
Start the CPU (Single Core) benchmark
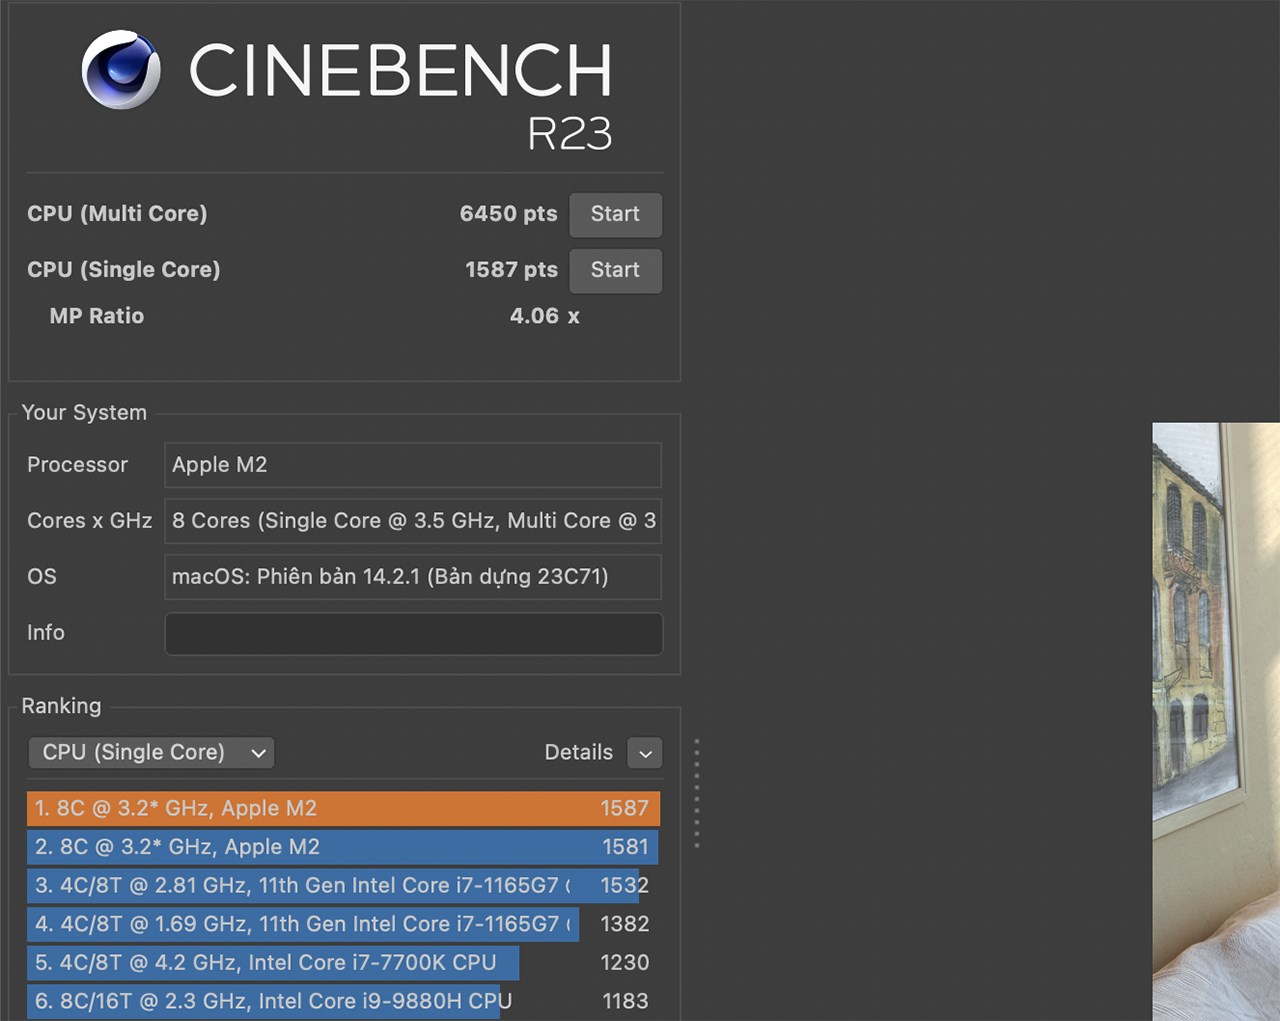pyautogui.click(x=615, y=270)
